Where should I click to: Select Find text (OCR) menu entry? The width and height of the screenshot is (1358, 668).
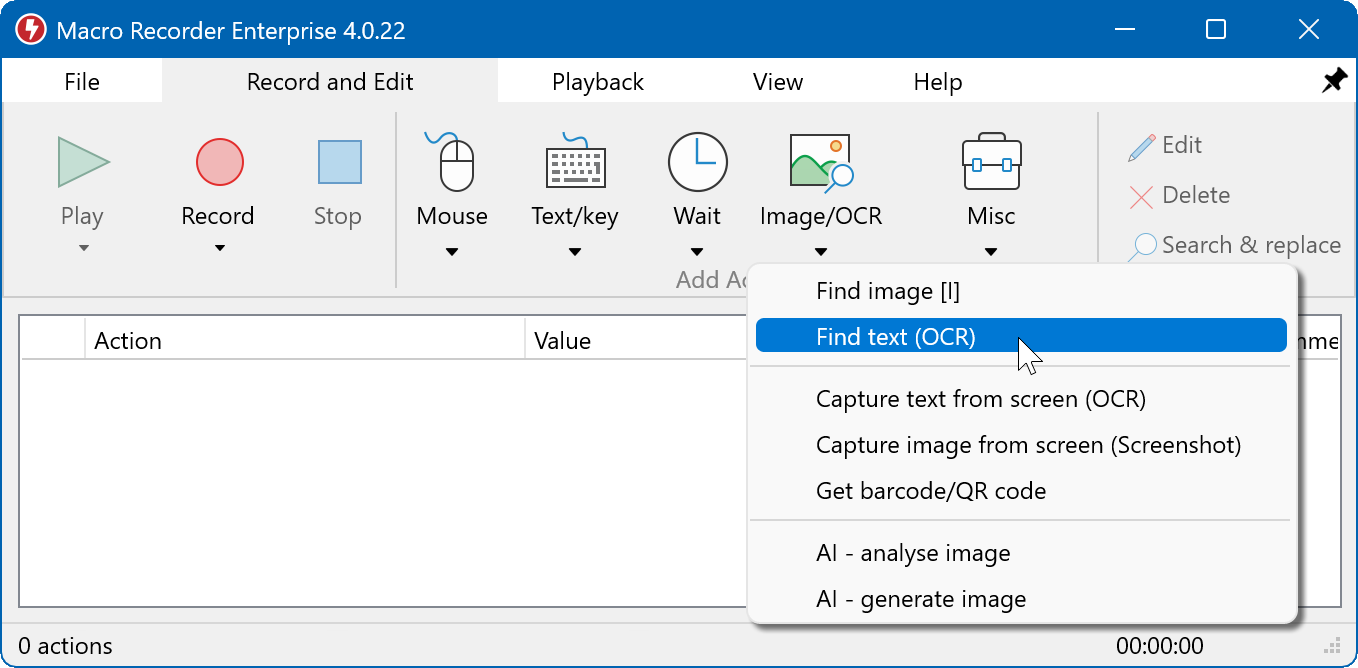point(897,336)
